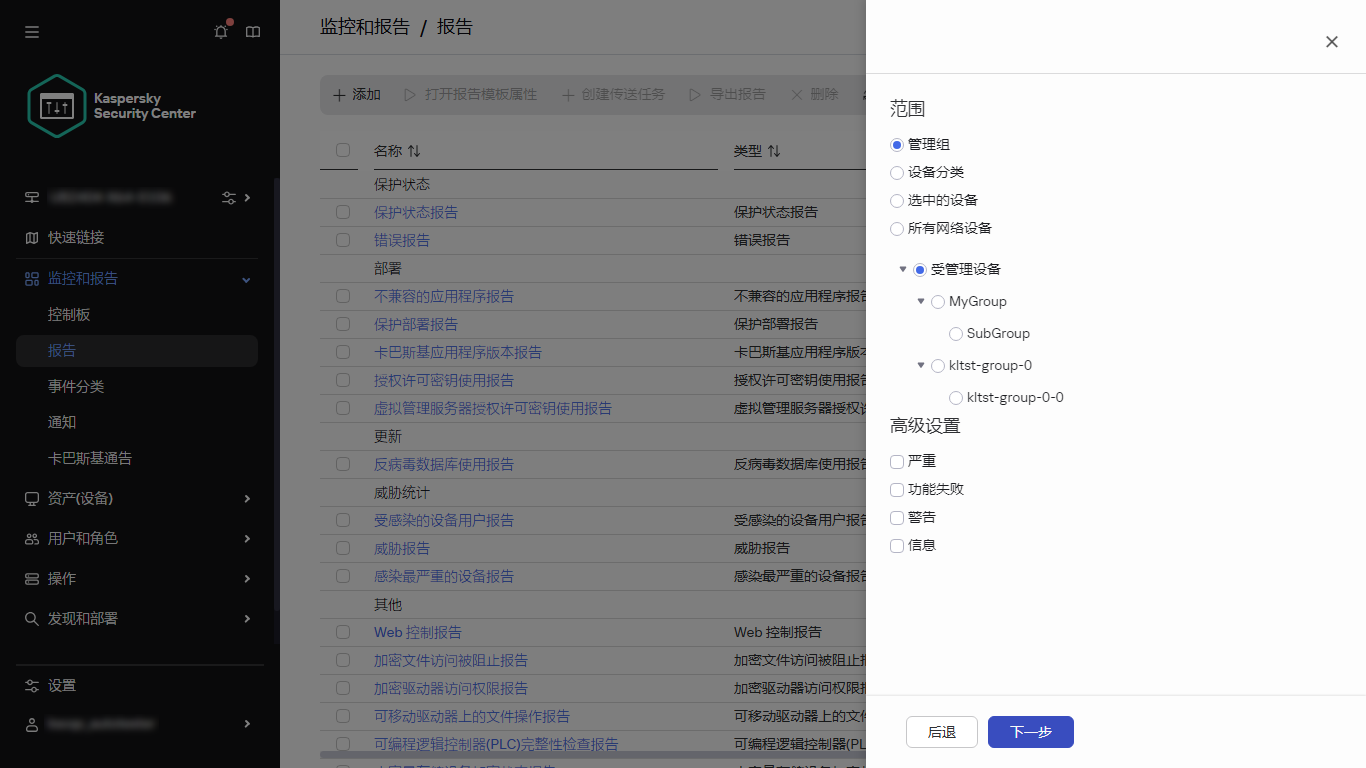Viewport: 1366px width, 768px height.
Task: Open the notifications bell icon
Action: [x=220, y=31]
